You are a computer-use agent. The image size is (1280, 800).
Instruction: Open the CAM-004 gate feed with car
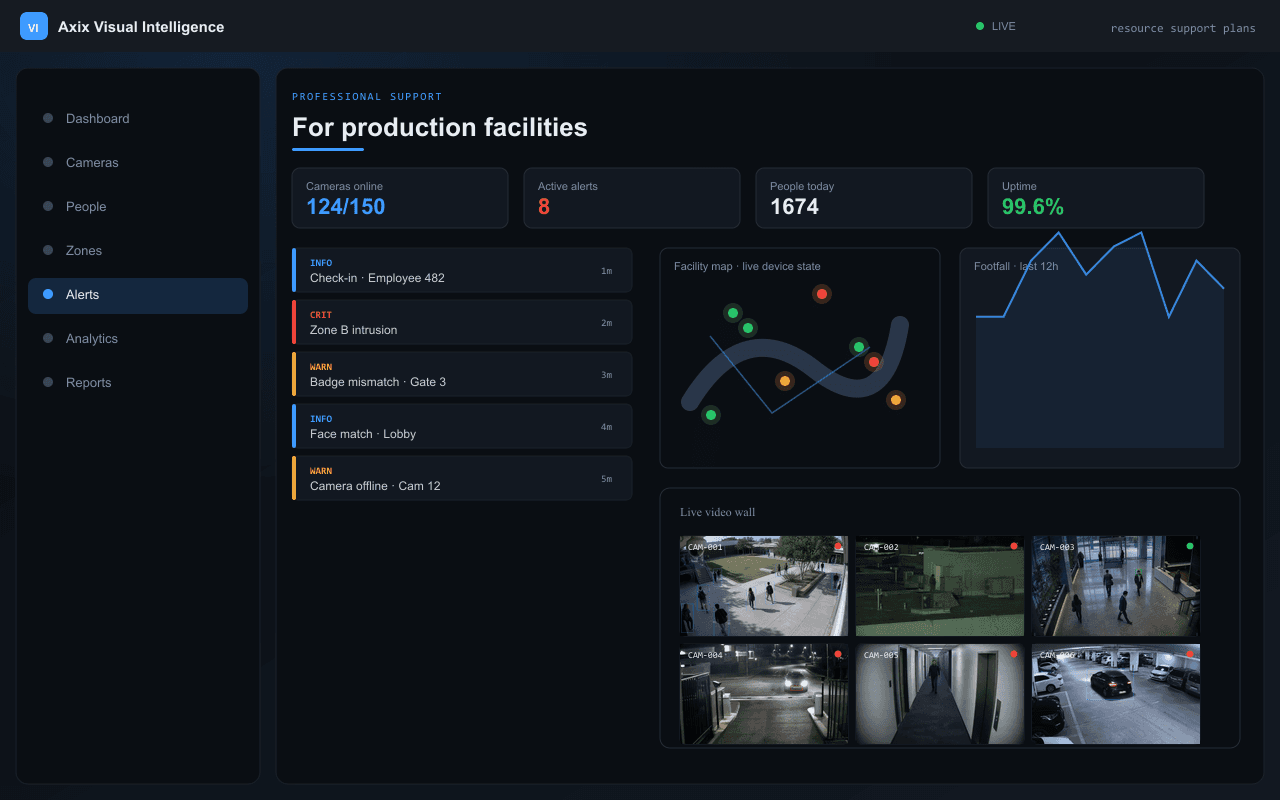point(764,694)
